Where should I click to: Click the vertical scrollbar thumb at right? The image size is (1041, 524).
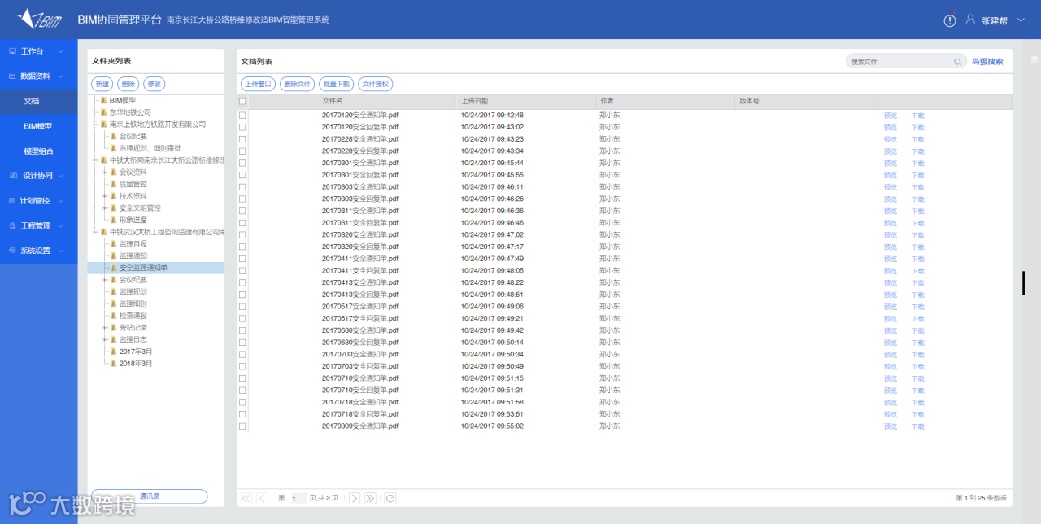(x=1023, y=283)
